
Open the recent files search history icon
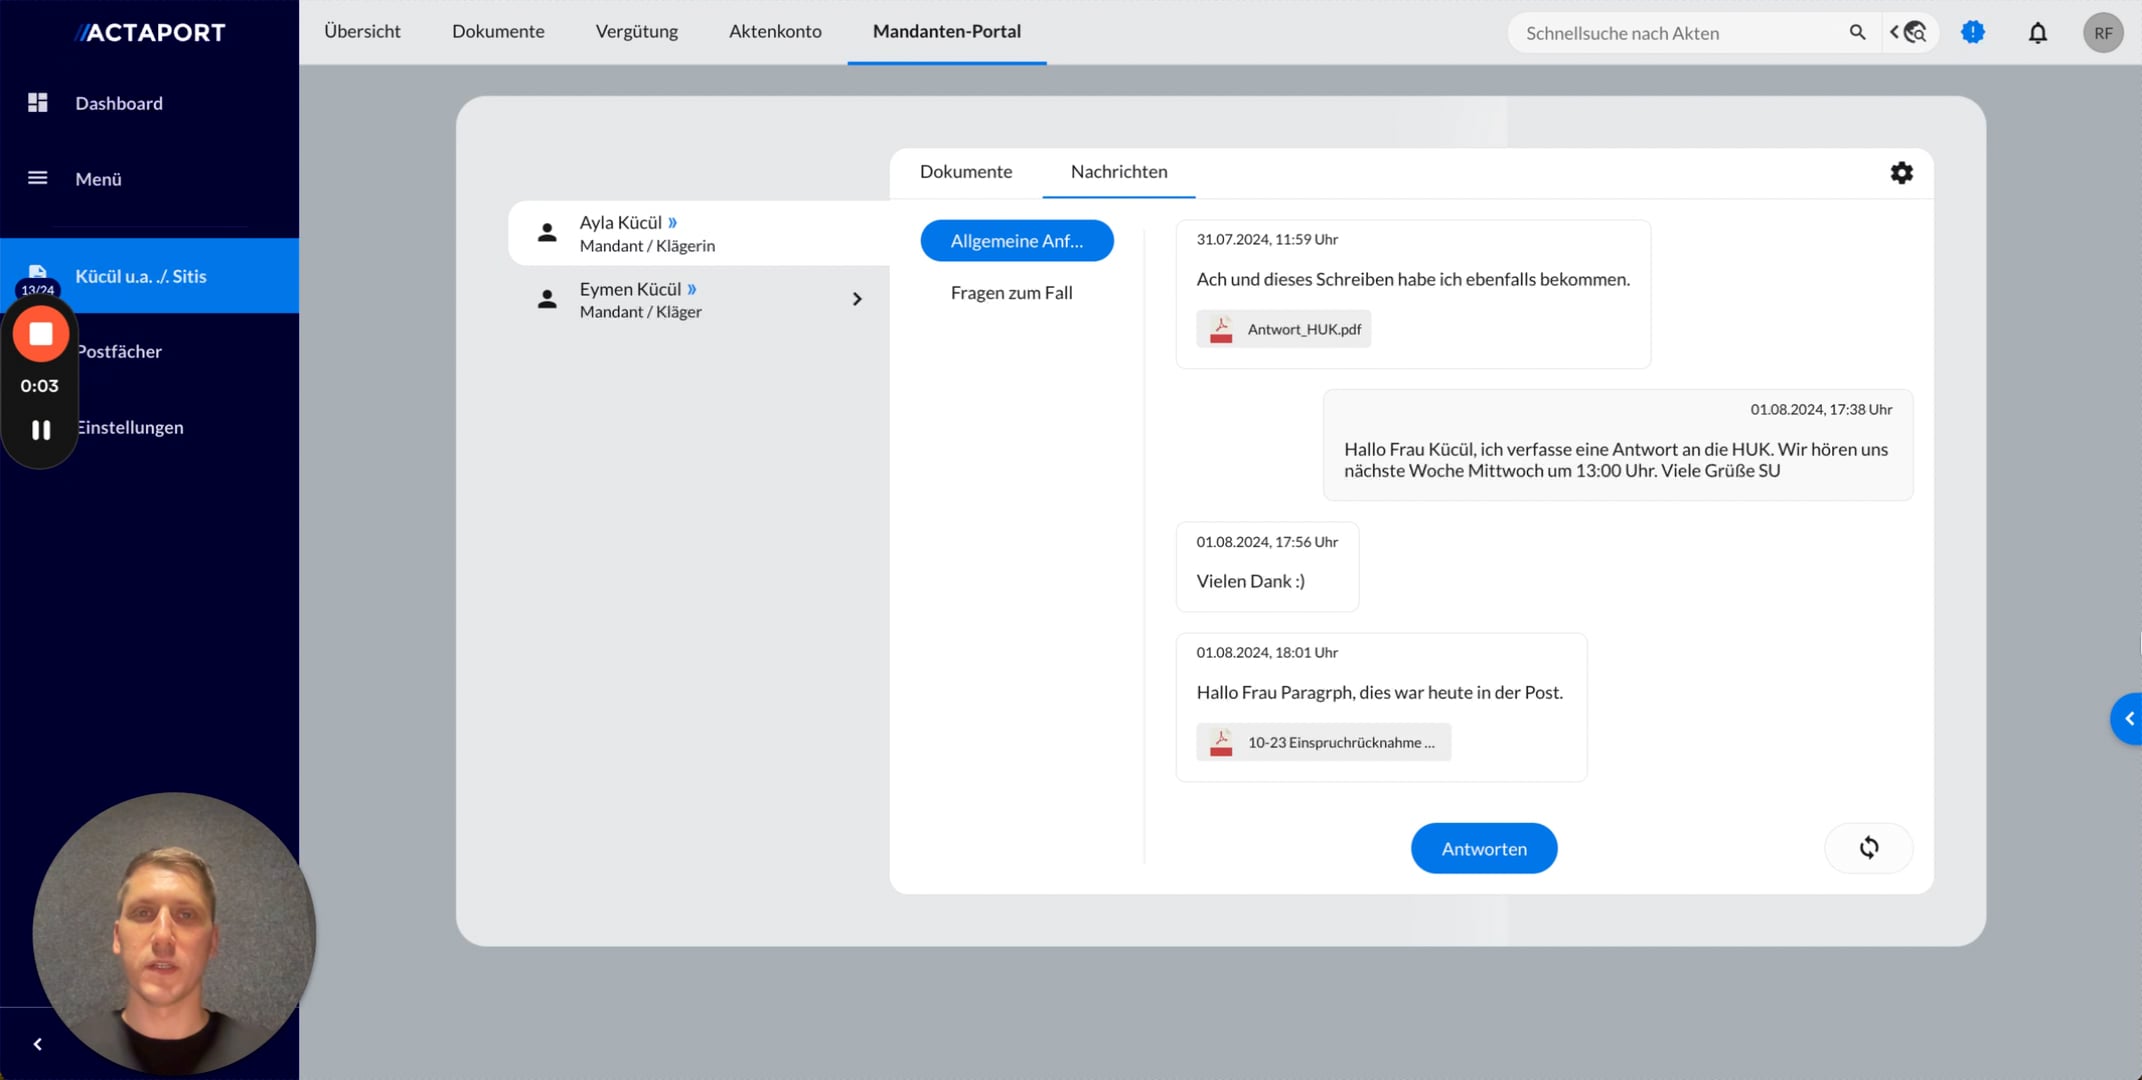pyautogui.click(x=1910, y=33)
